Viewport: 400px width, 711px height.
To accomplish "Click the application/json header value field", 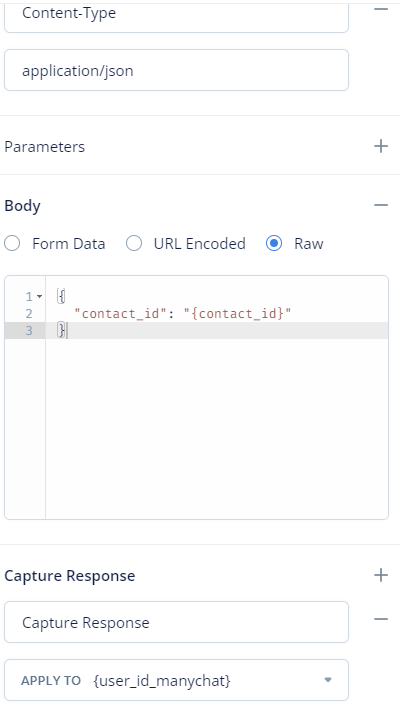I will (x=176, y=70).
